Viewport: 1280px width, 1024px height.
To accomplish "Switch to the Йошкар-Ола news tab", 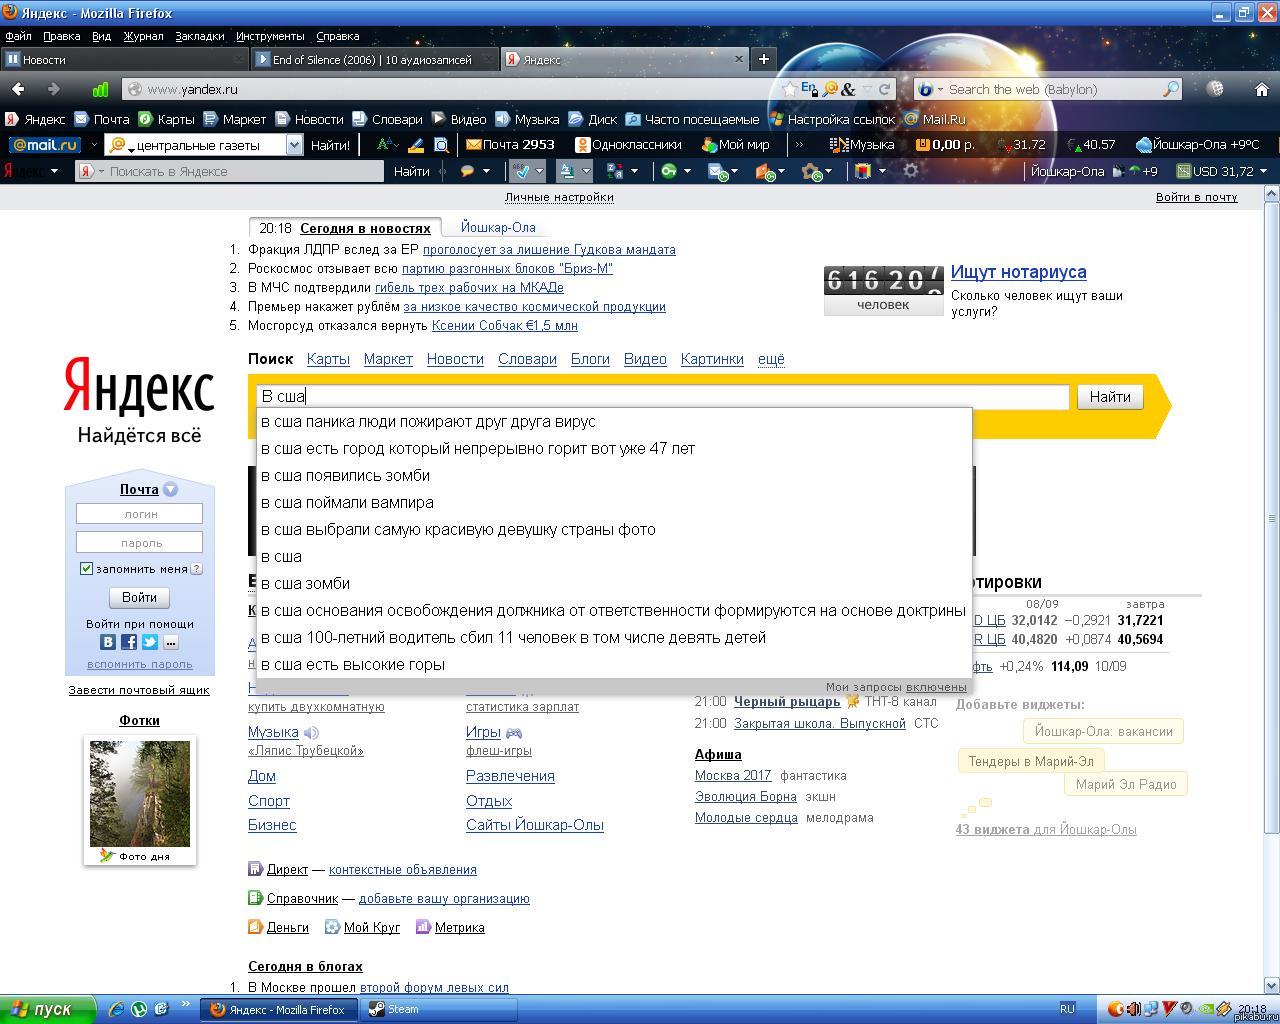I will pyautogui.click(x=498, y=228).
